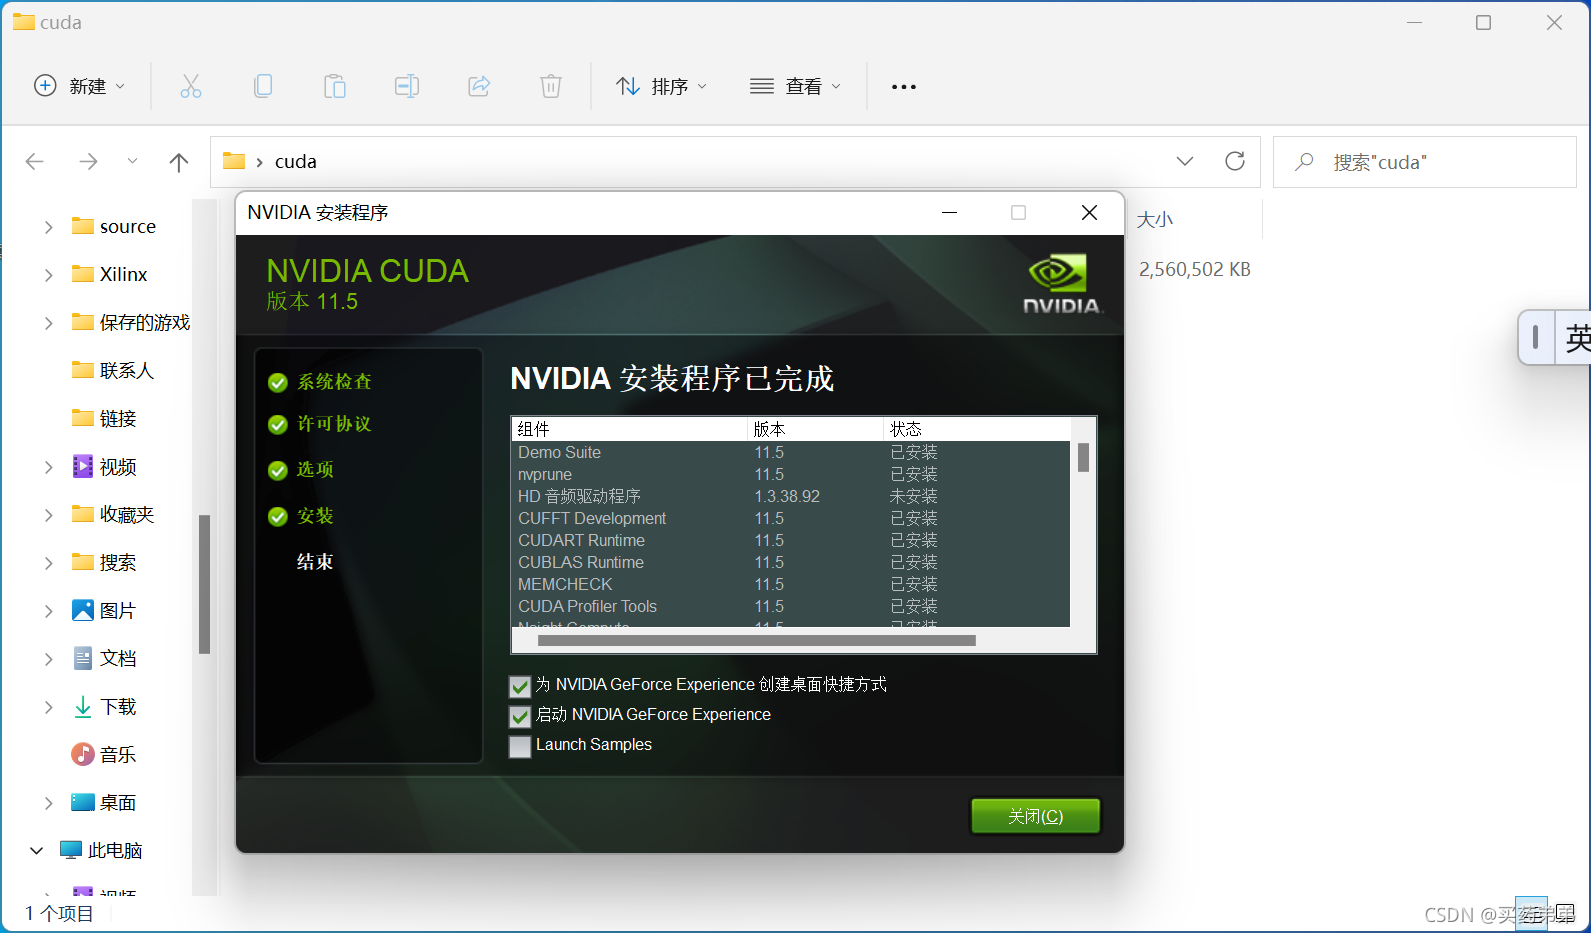The width and height of the screenshot is (1591, 933).
Task: Click the sidebar vertical scrollbar thumb
Action: [204, 584]
